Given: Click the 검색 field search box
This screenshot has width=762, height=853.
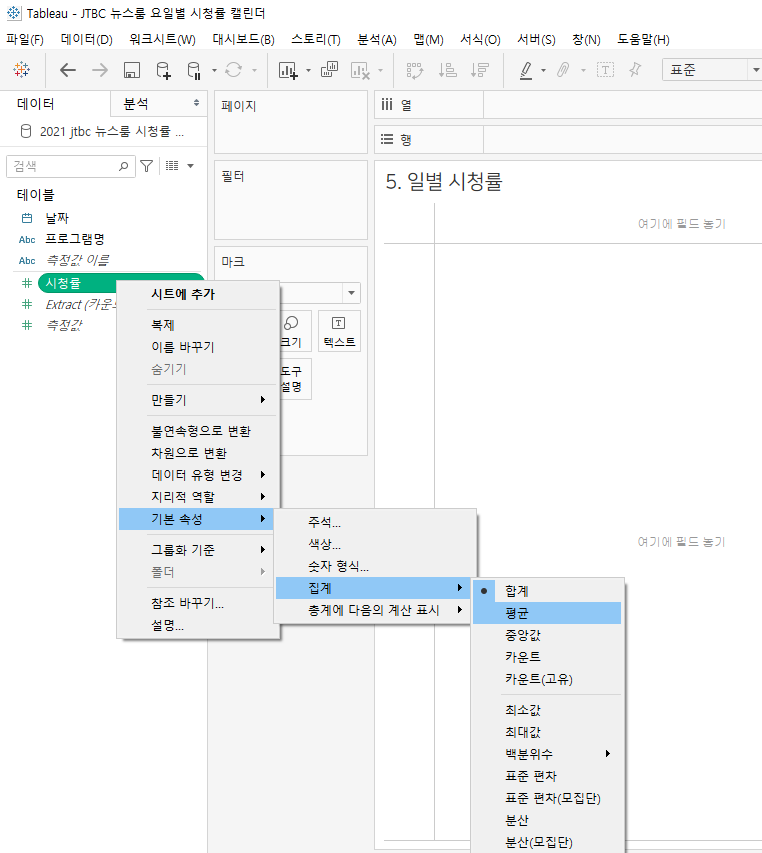Looking at the screenshot, I should tap(71, 166).
